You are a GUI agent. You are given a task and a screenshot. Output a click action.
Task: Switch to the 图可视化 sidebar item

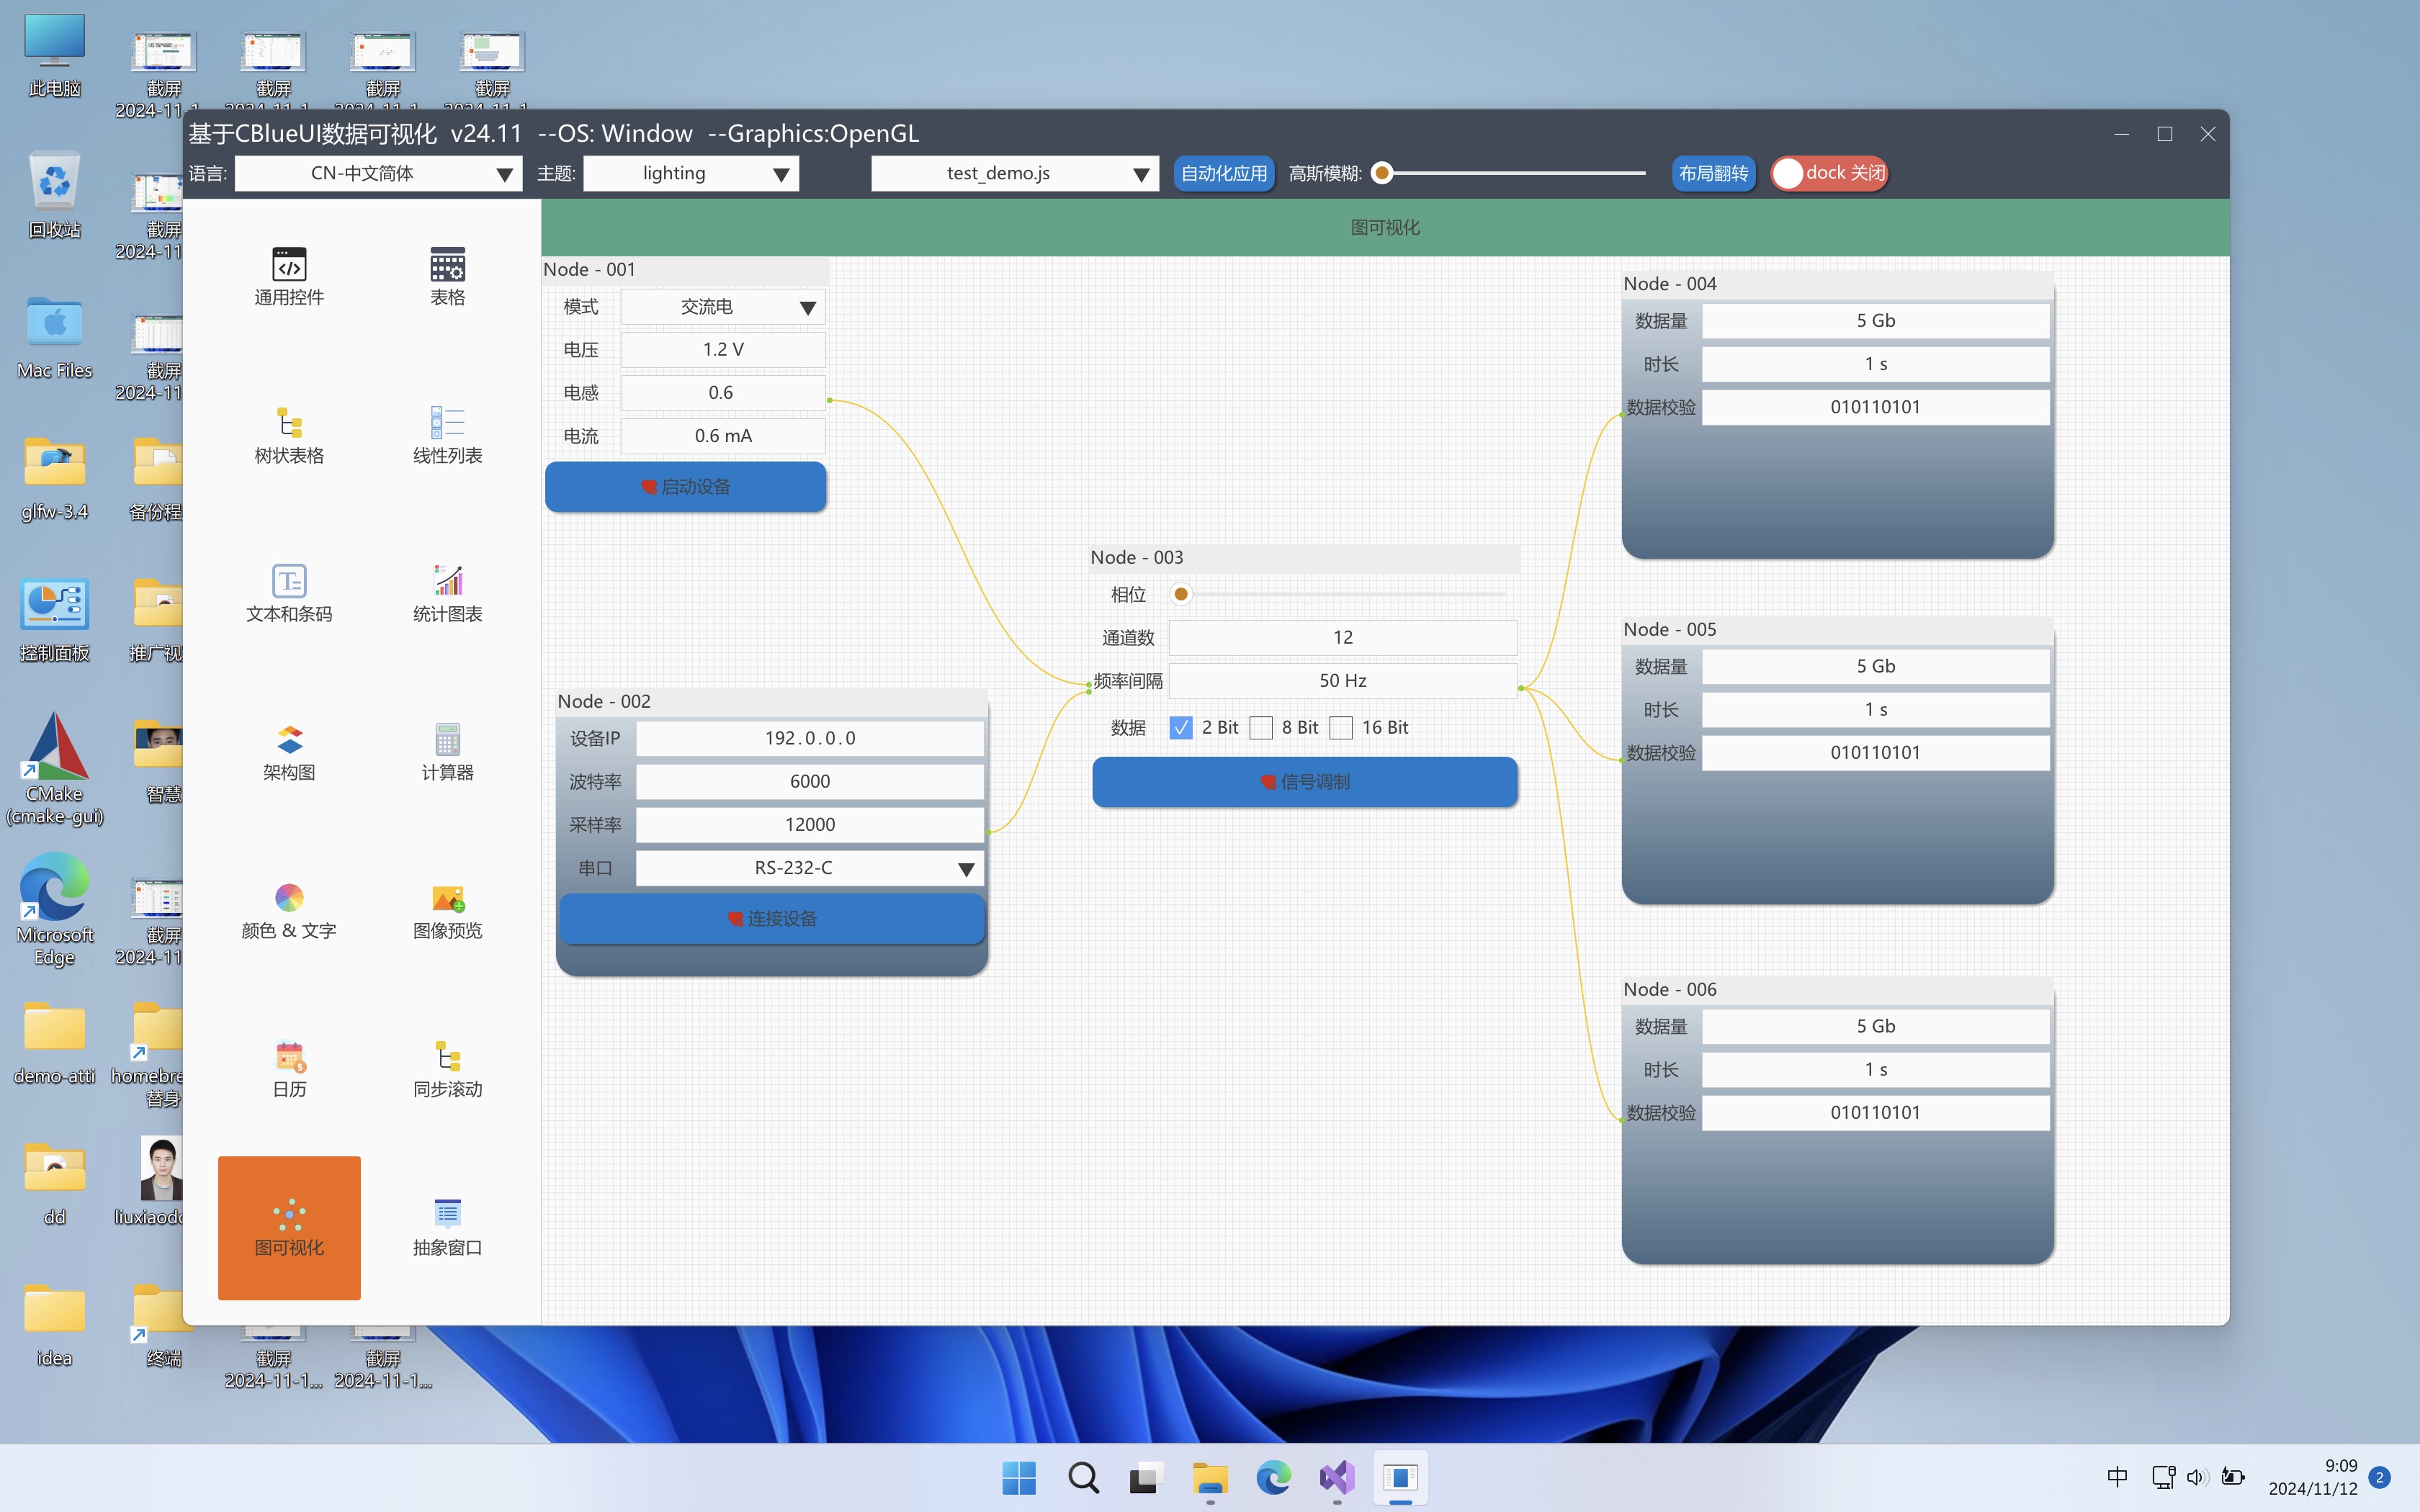(x=289, y=1227)
